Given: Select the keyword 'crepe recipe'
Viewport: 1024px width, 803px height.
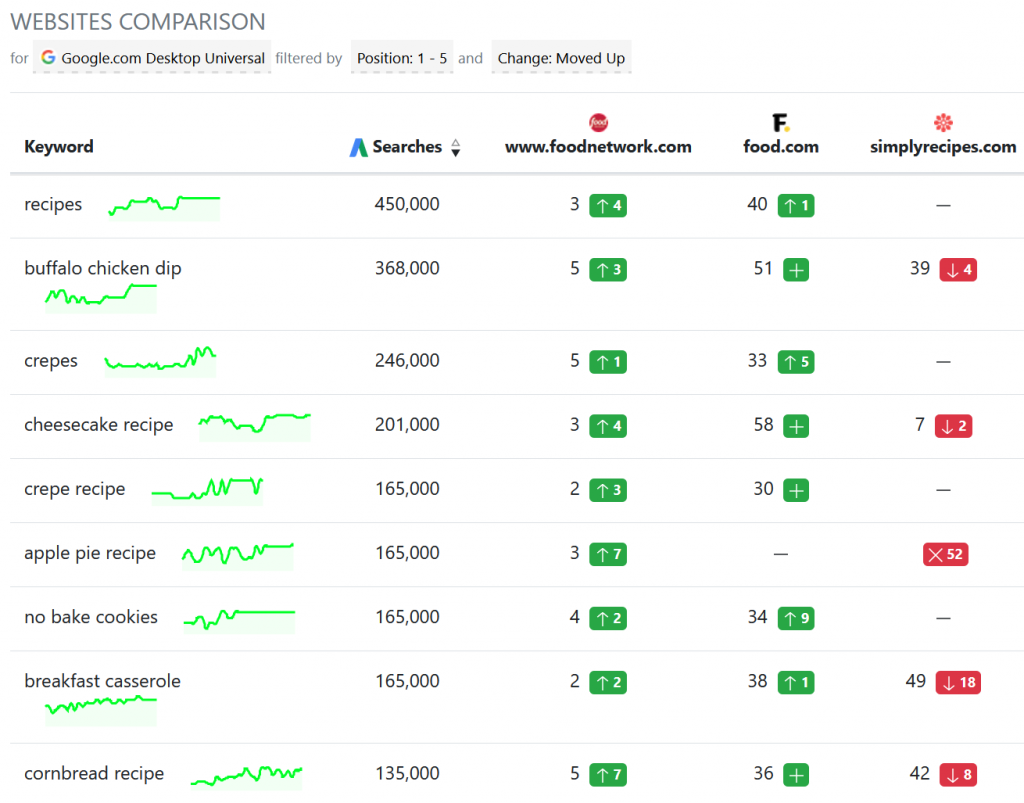Looking at the screenshot, I should tap(74, 489).
